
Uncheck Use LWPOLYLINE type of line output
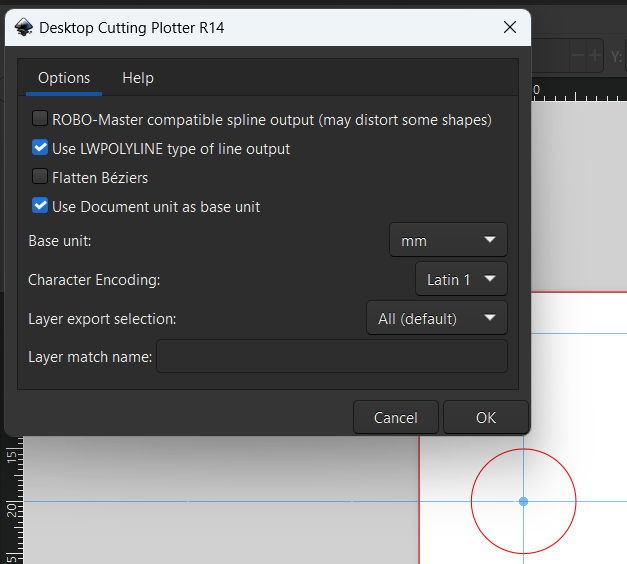pyautogui.click(x=40, y=148)
